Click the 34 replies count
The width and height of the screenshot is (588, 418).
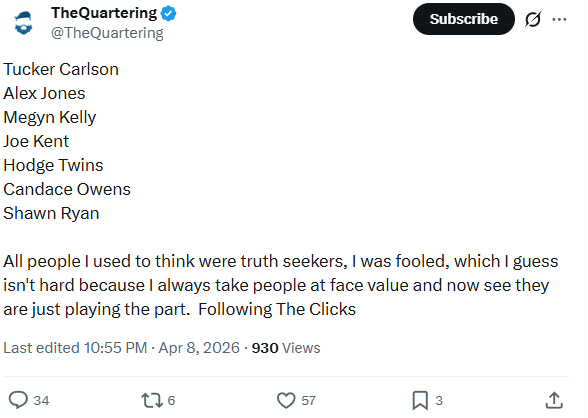(41, 400)
